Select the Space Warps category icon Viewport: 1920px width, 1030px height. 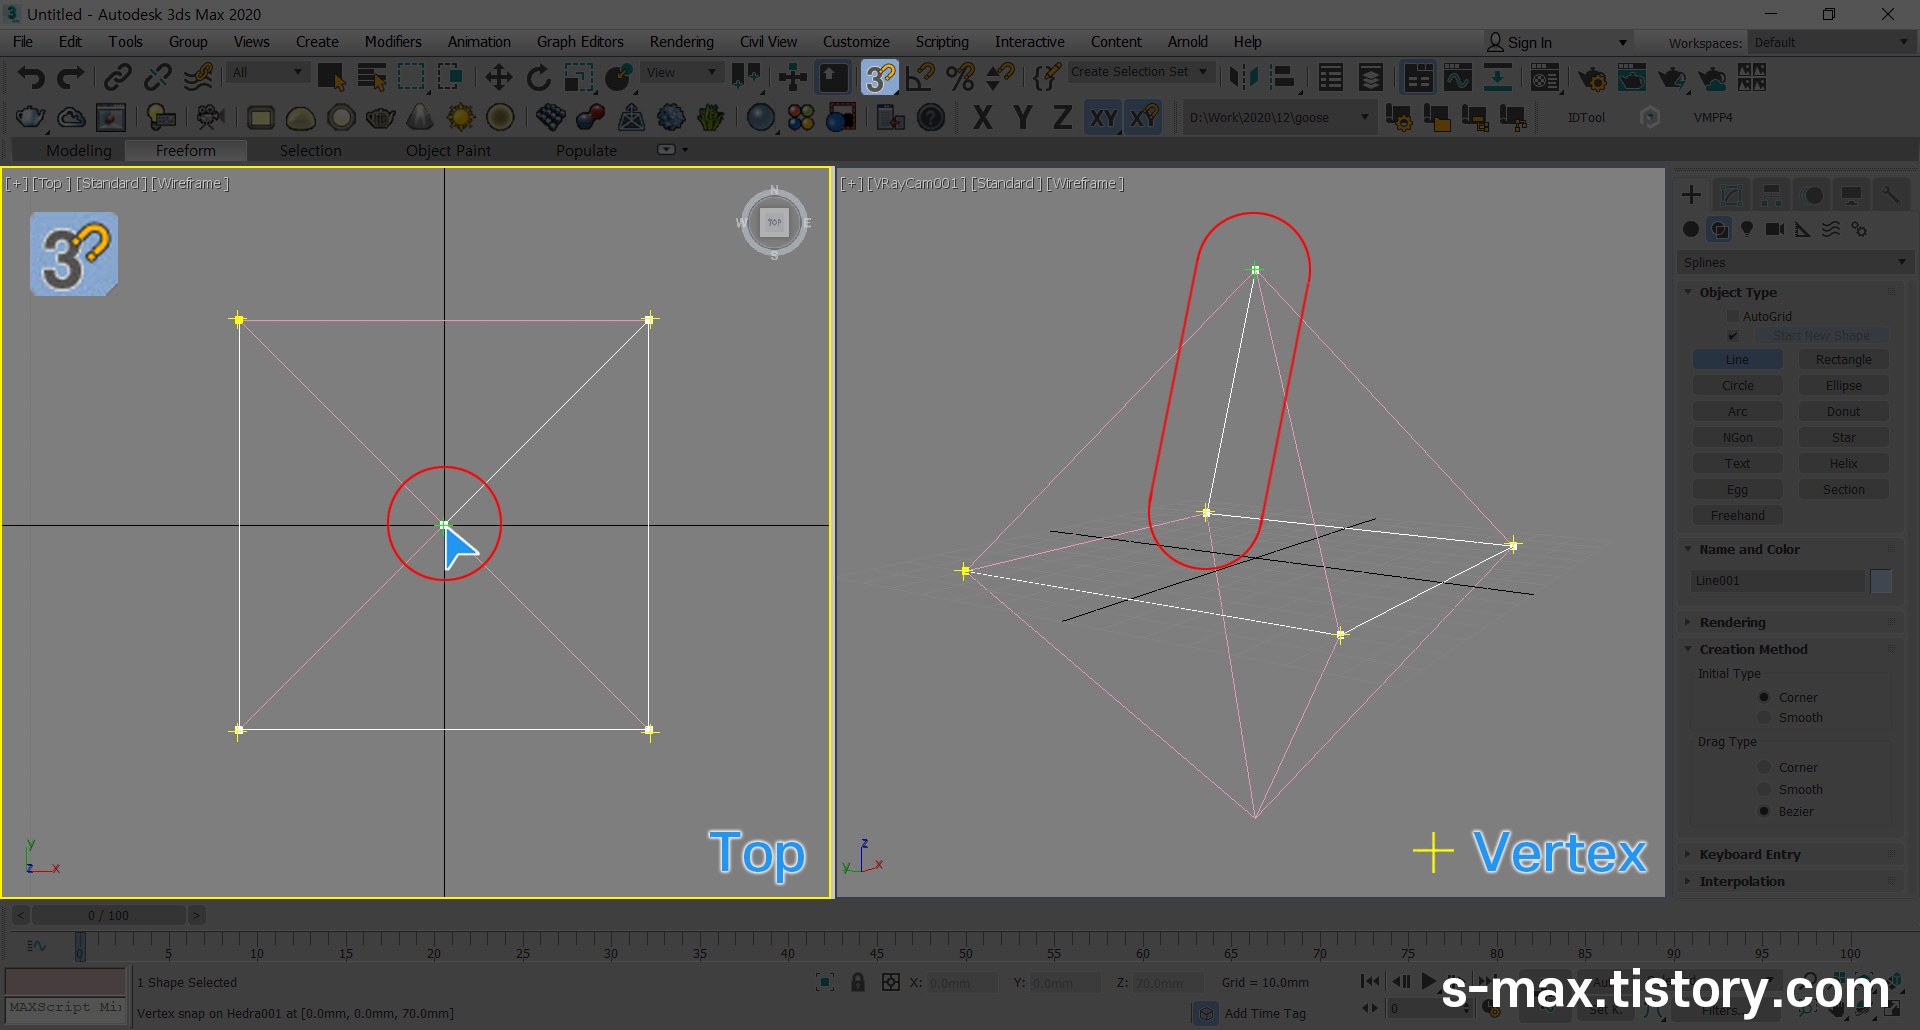(x=1831, y=229)
